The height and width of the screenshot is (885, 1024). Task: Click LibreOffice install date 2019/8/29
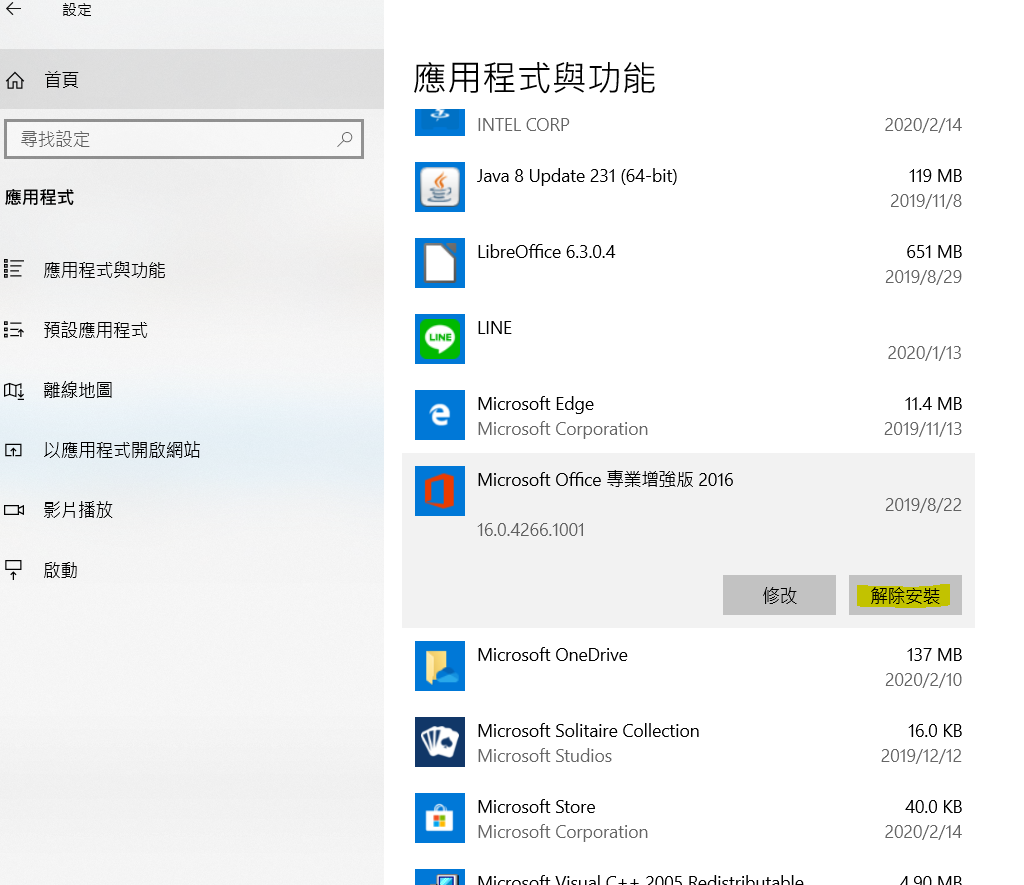(x=923, y=277)
